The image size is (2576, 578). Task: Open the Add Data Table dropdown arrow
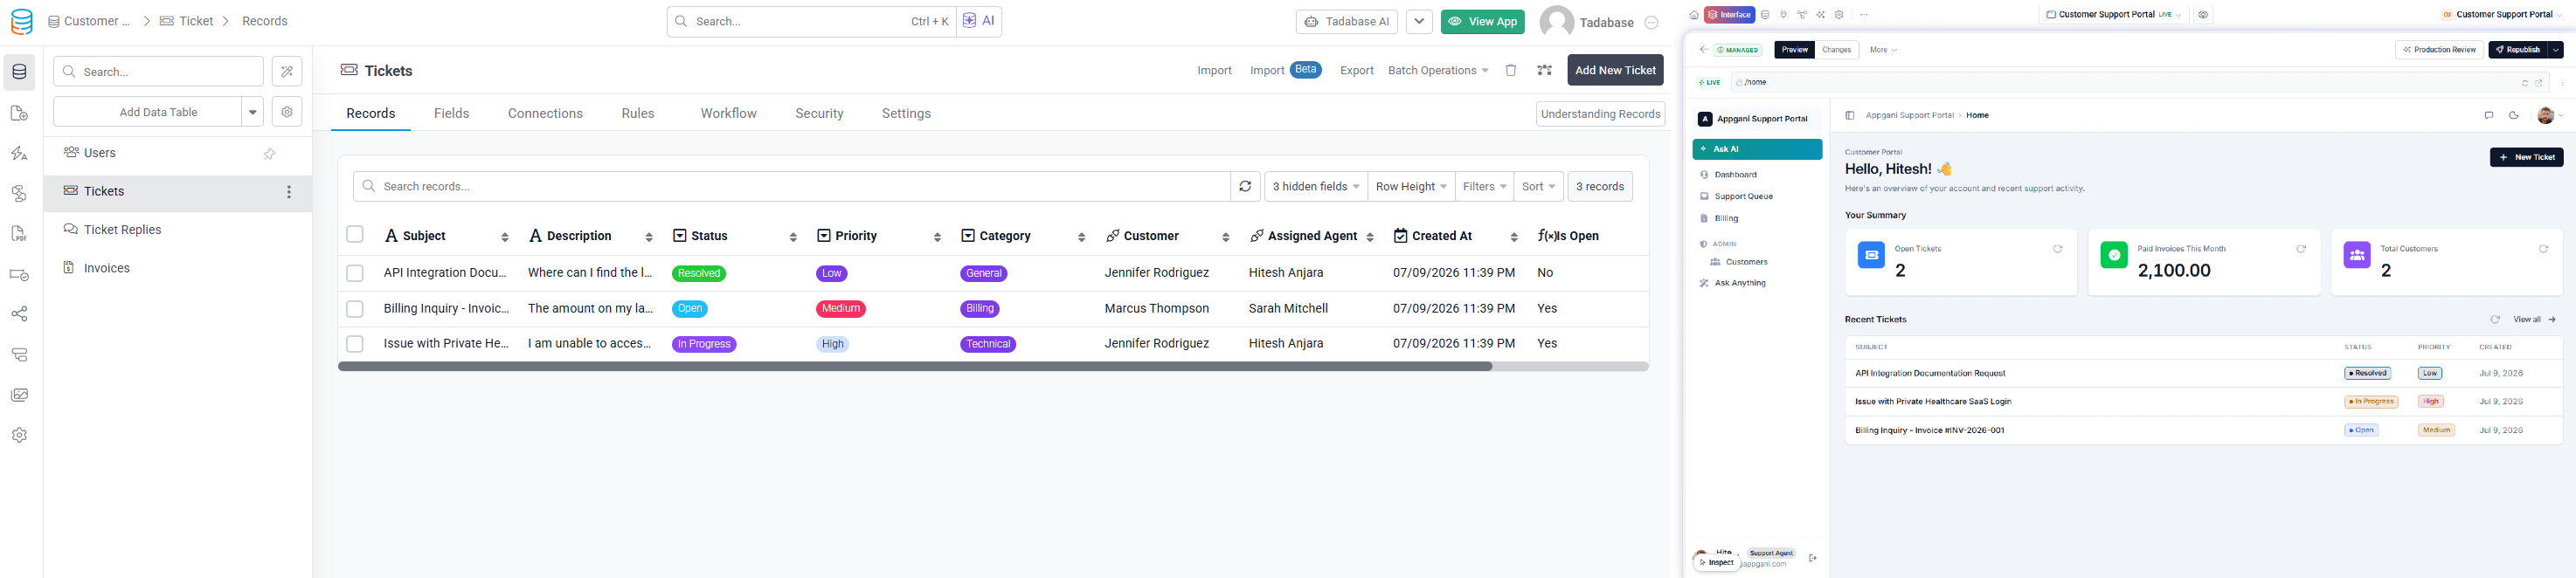click(253, 112)
